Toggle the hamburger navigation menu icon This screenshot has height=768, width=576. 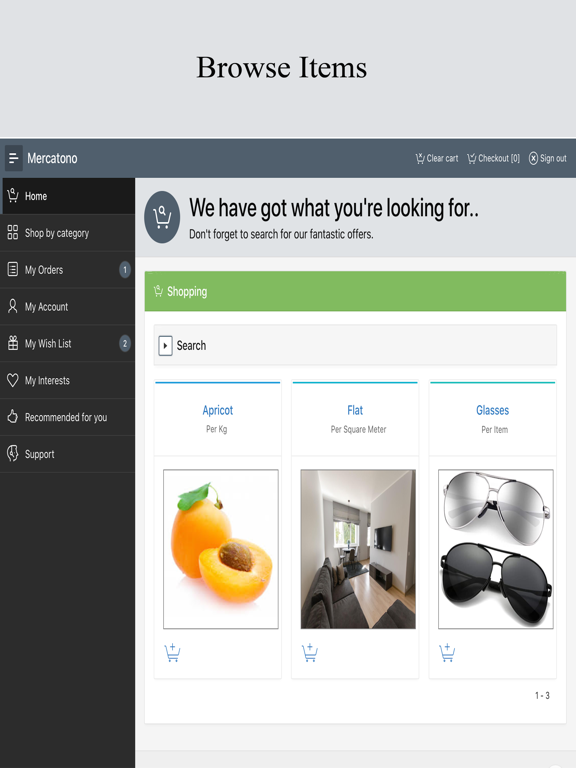(13, 158)
